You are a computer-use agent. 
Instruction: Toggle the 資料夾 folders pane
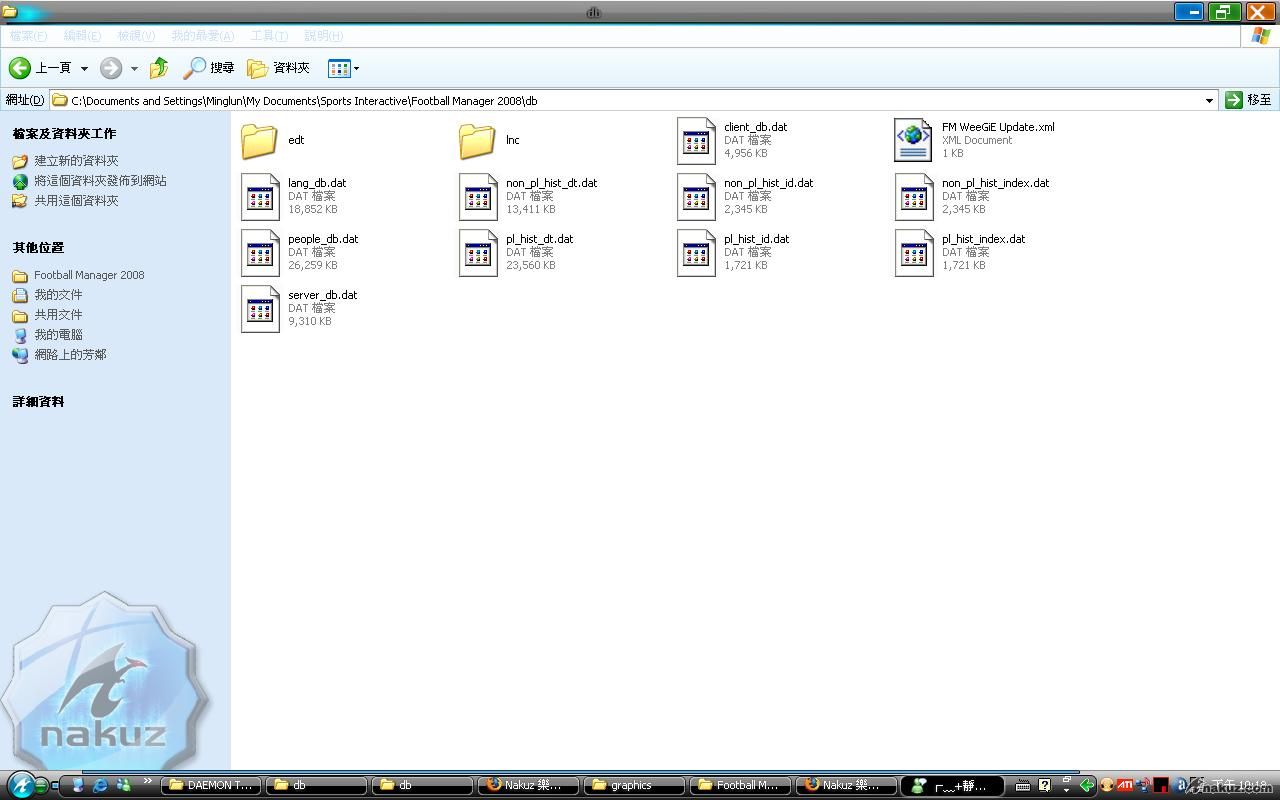279,68
